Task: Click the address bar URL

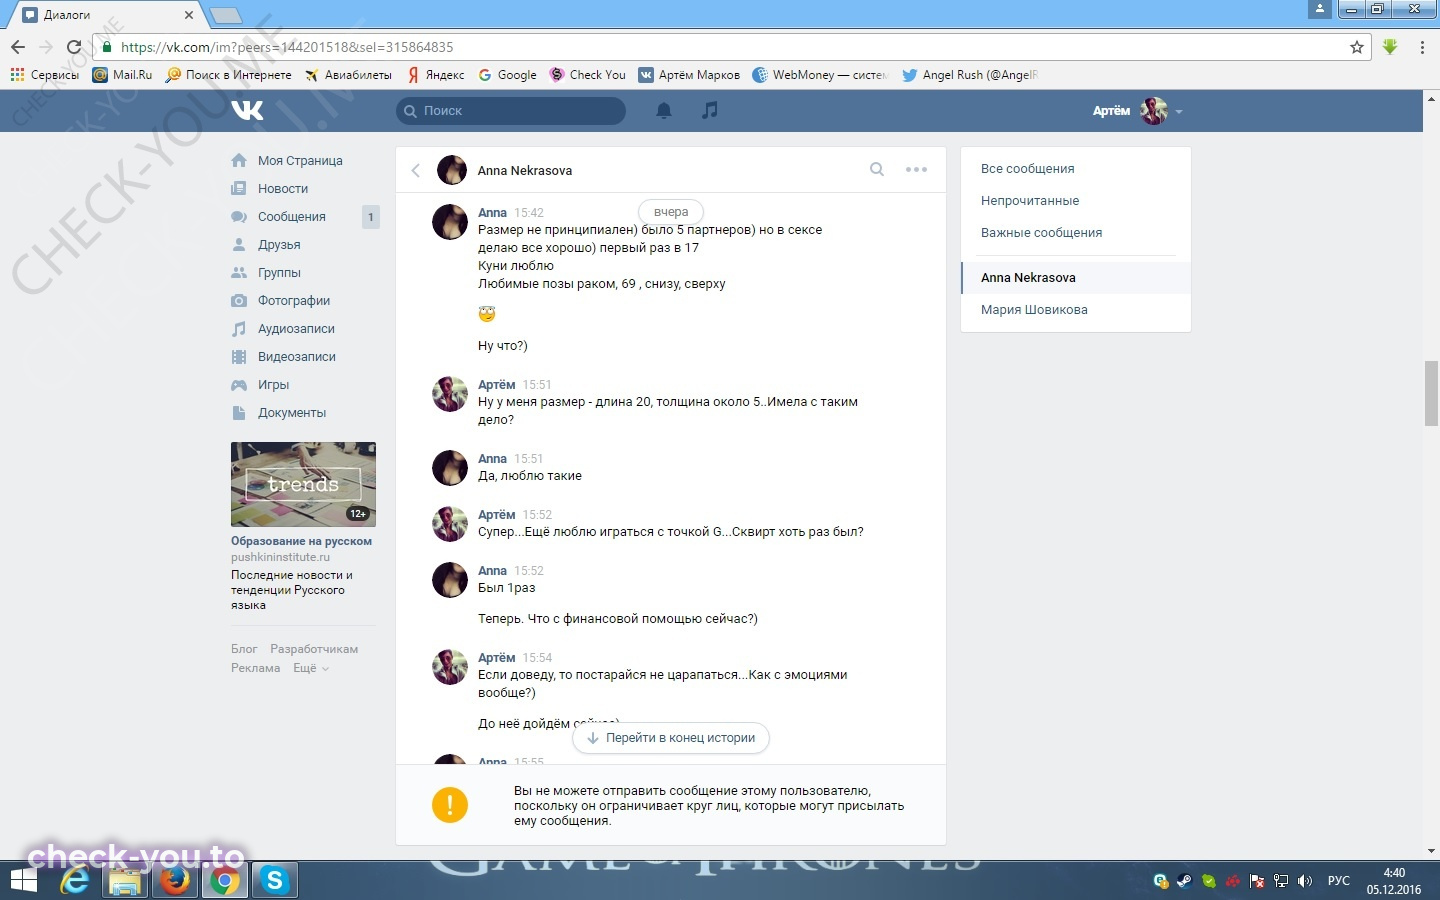Action: (x=287, y=47)
